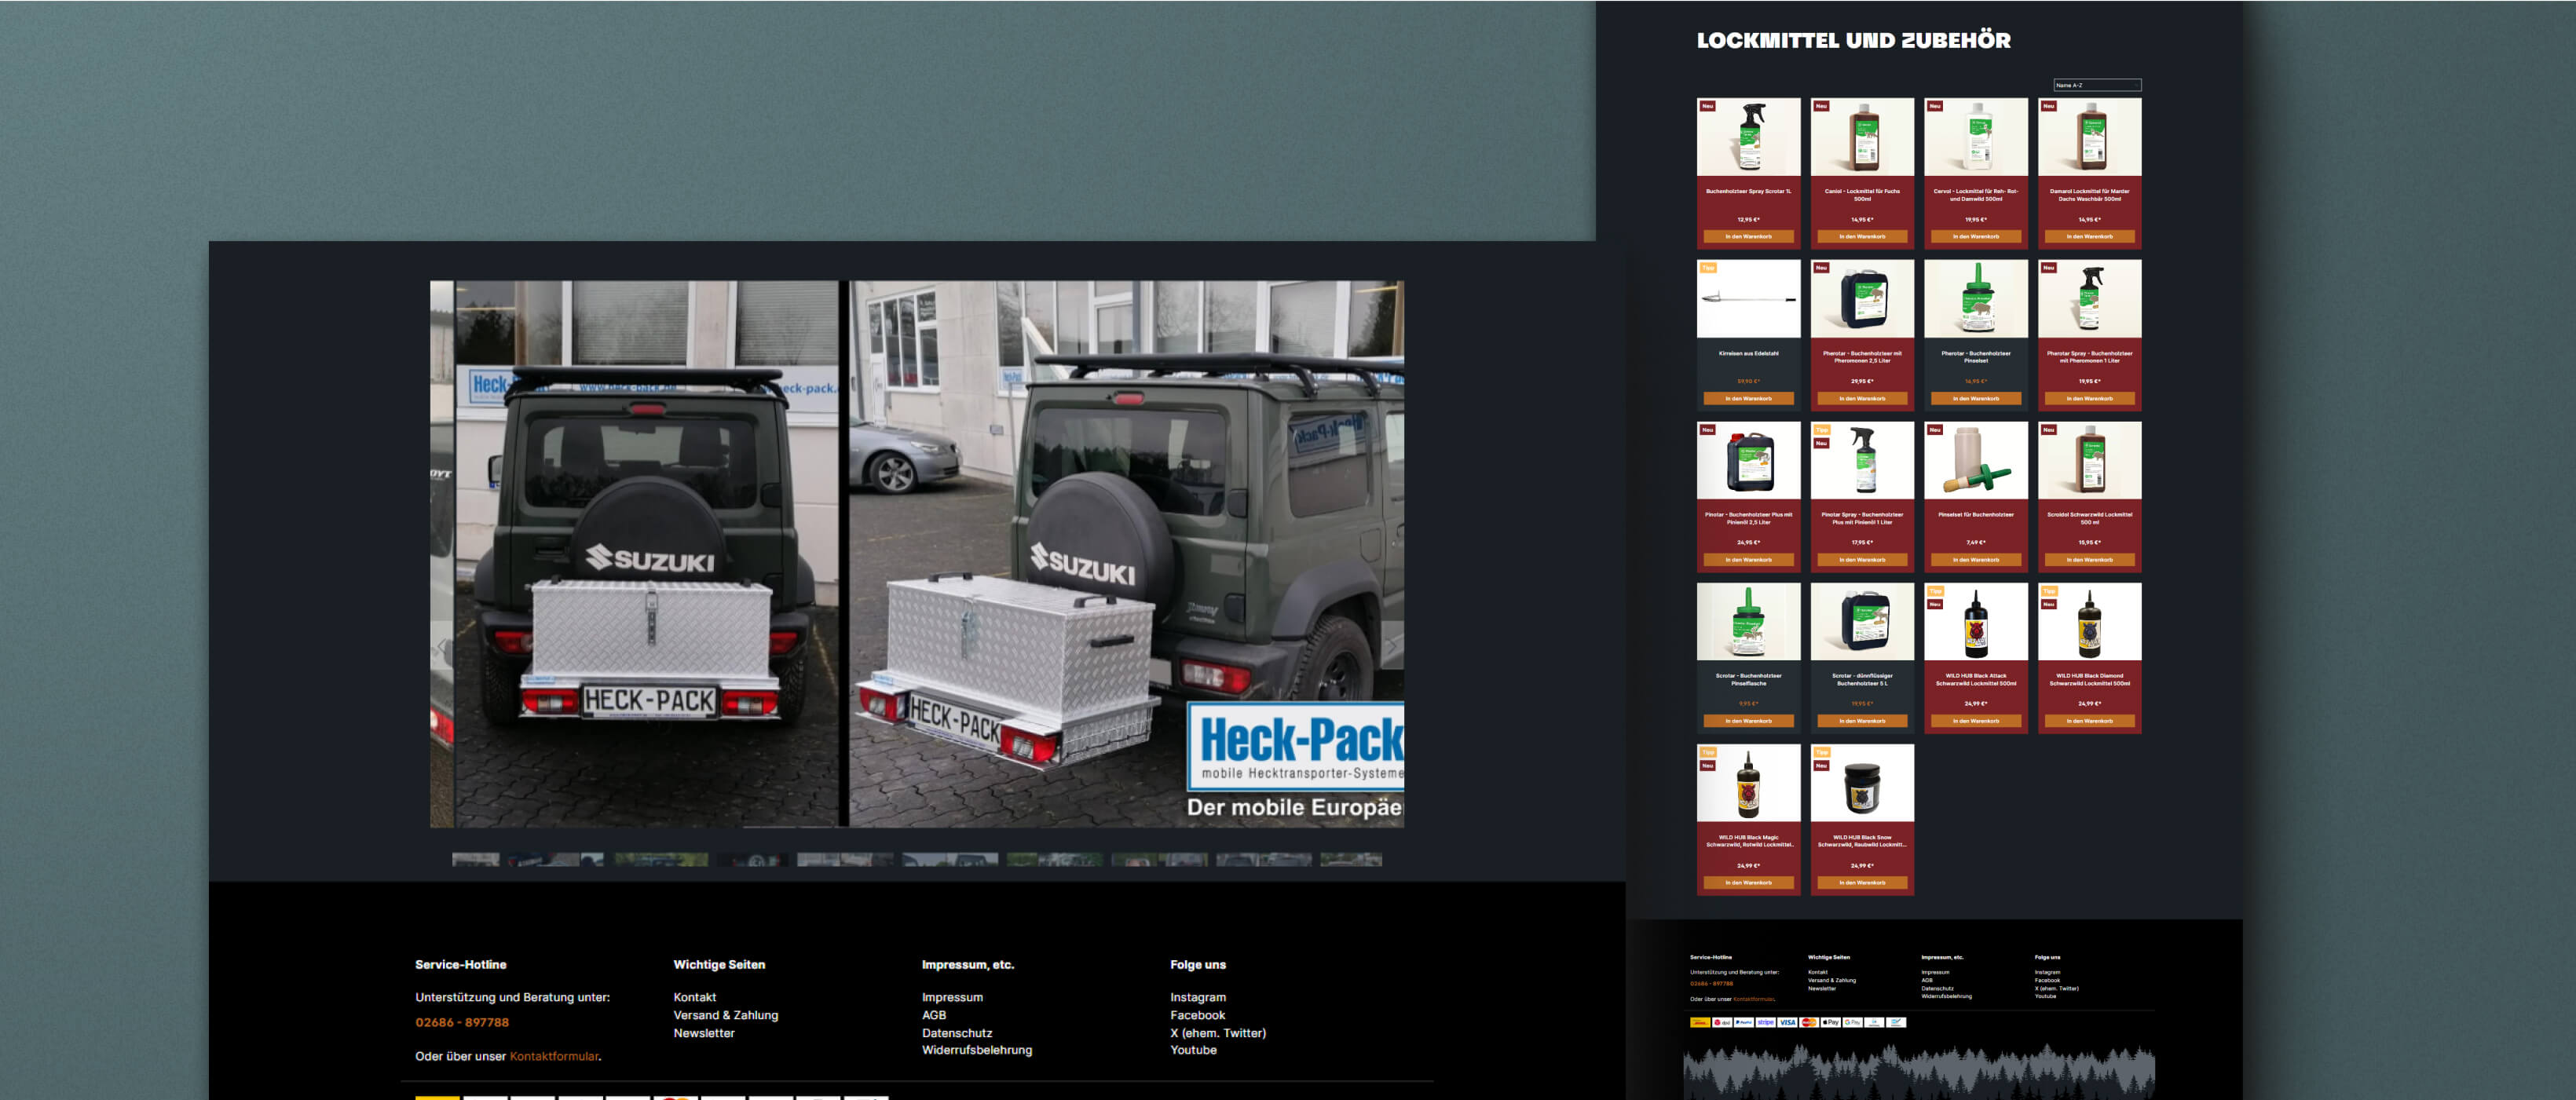
Task: Click the yellow DHL shipping logo
Action: point(1700,1022)
